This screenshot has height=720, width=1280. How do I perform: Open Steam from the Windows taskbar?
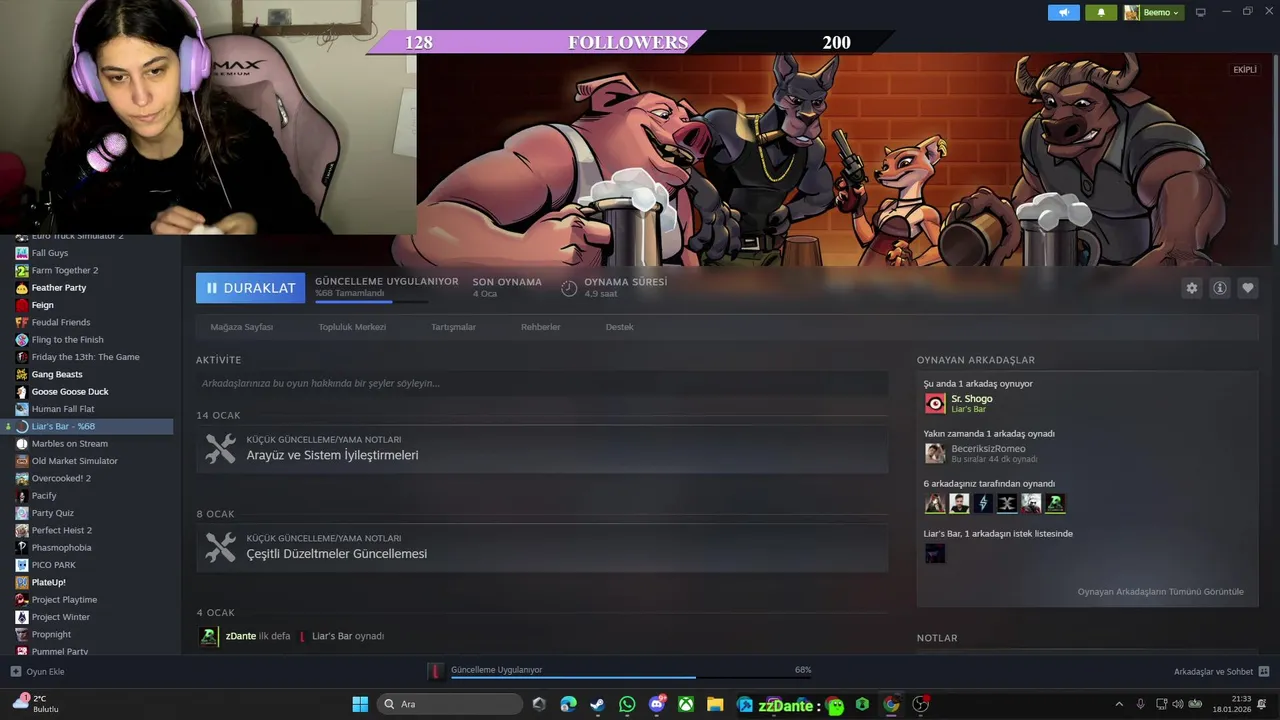coord(597,704)
